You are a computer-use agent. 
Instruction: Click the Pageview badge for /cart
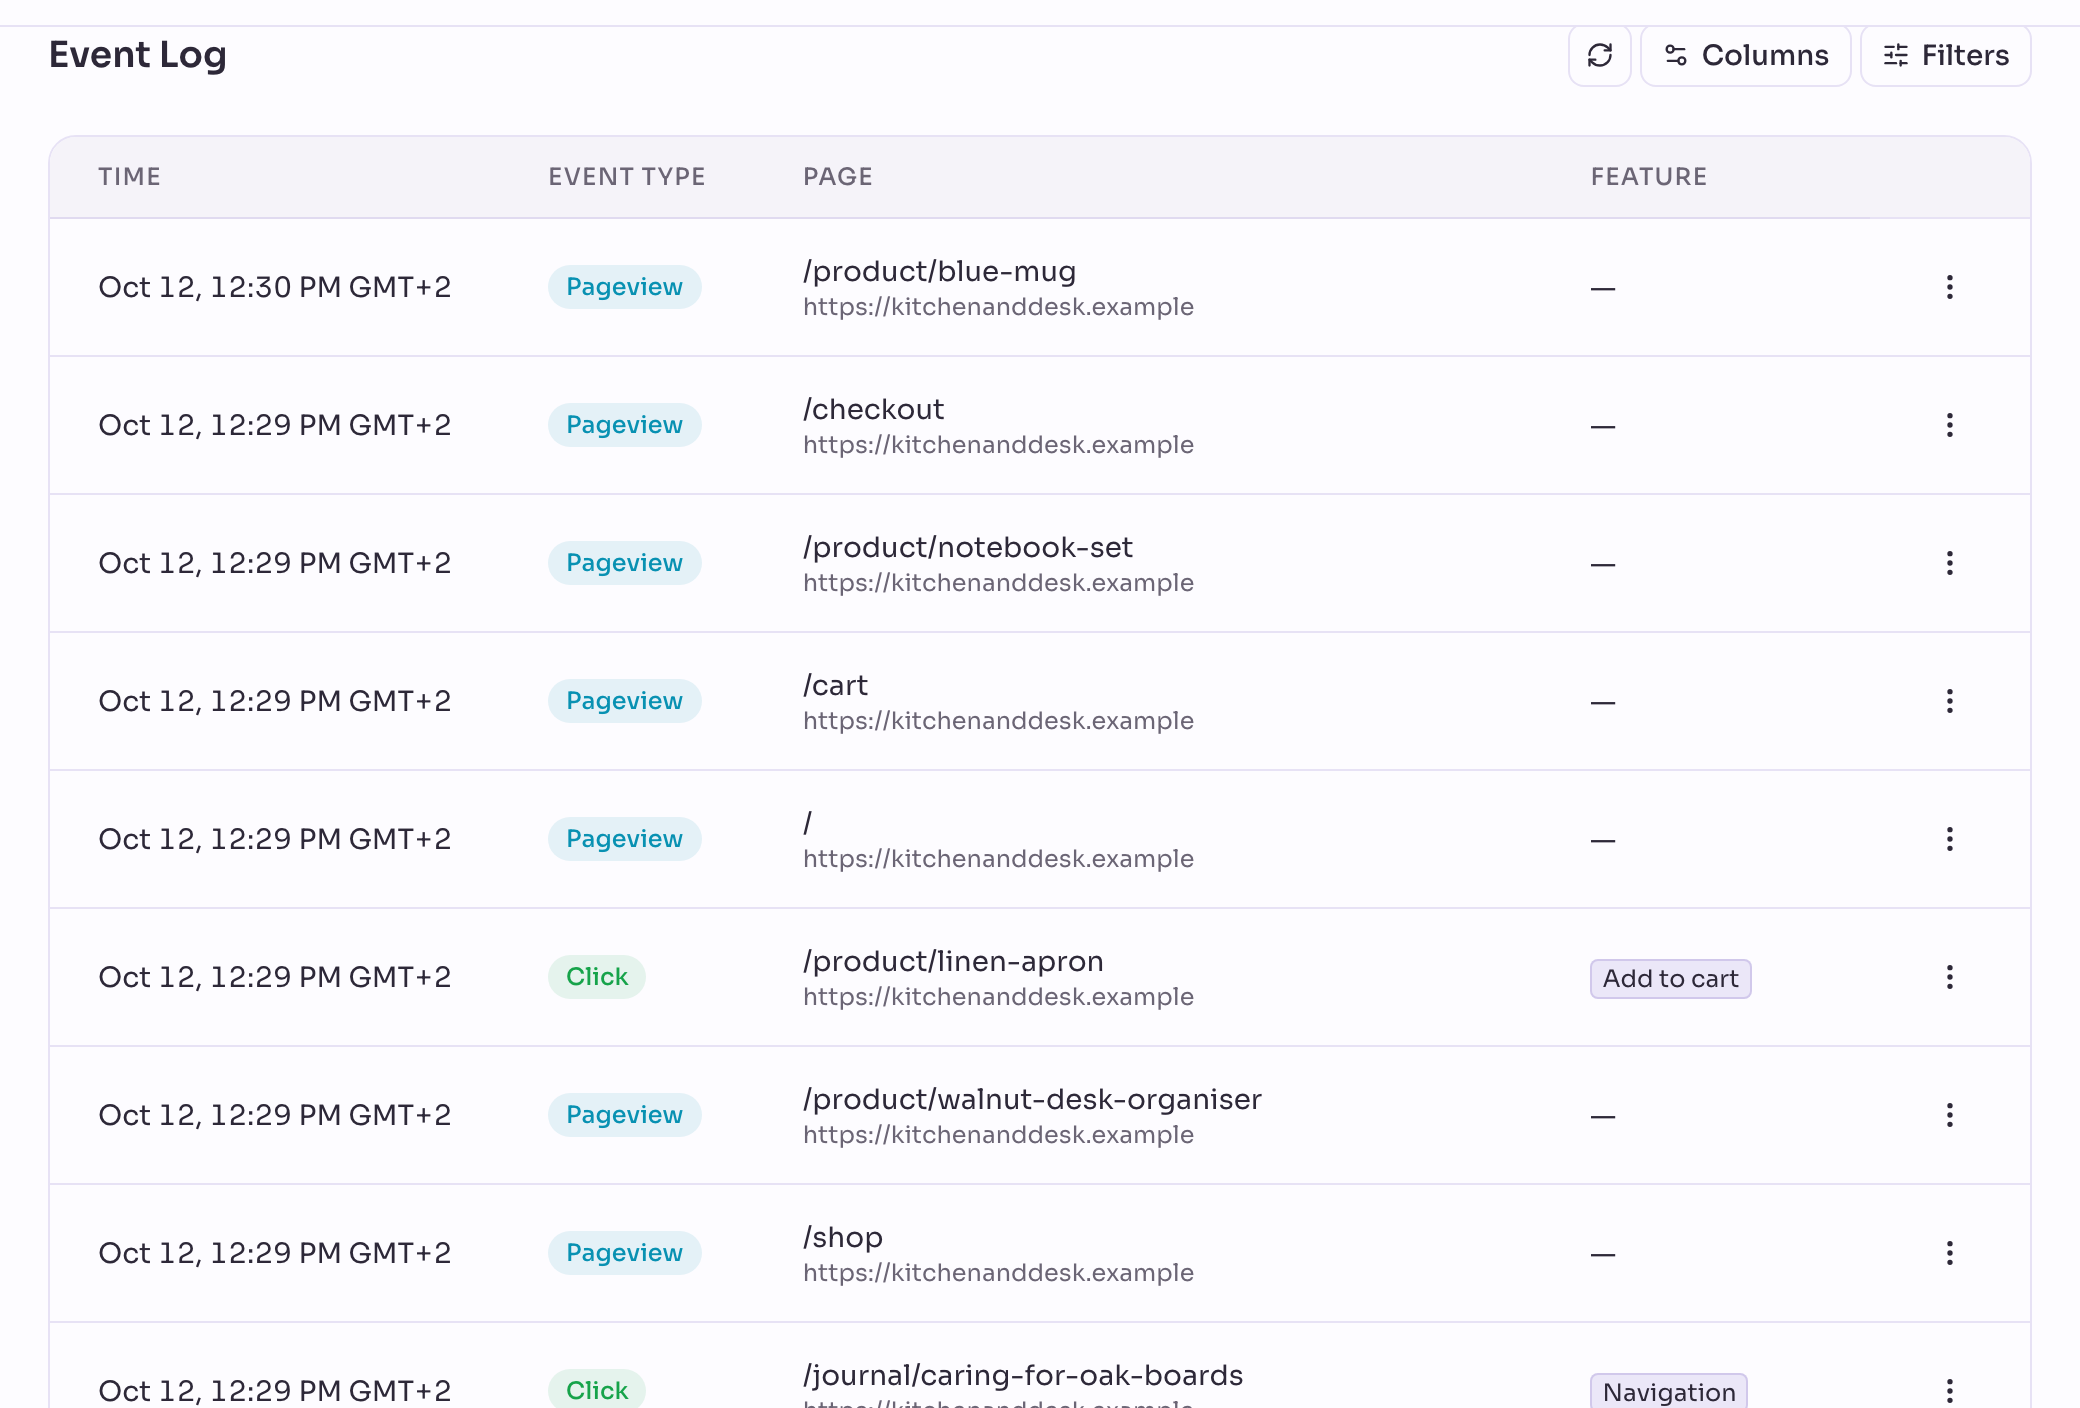point(624,701)
